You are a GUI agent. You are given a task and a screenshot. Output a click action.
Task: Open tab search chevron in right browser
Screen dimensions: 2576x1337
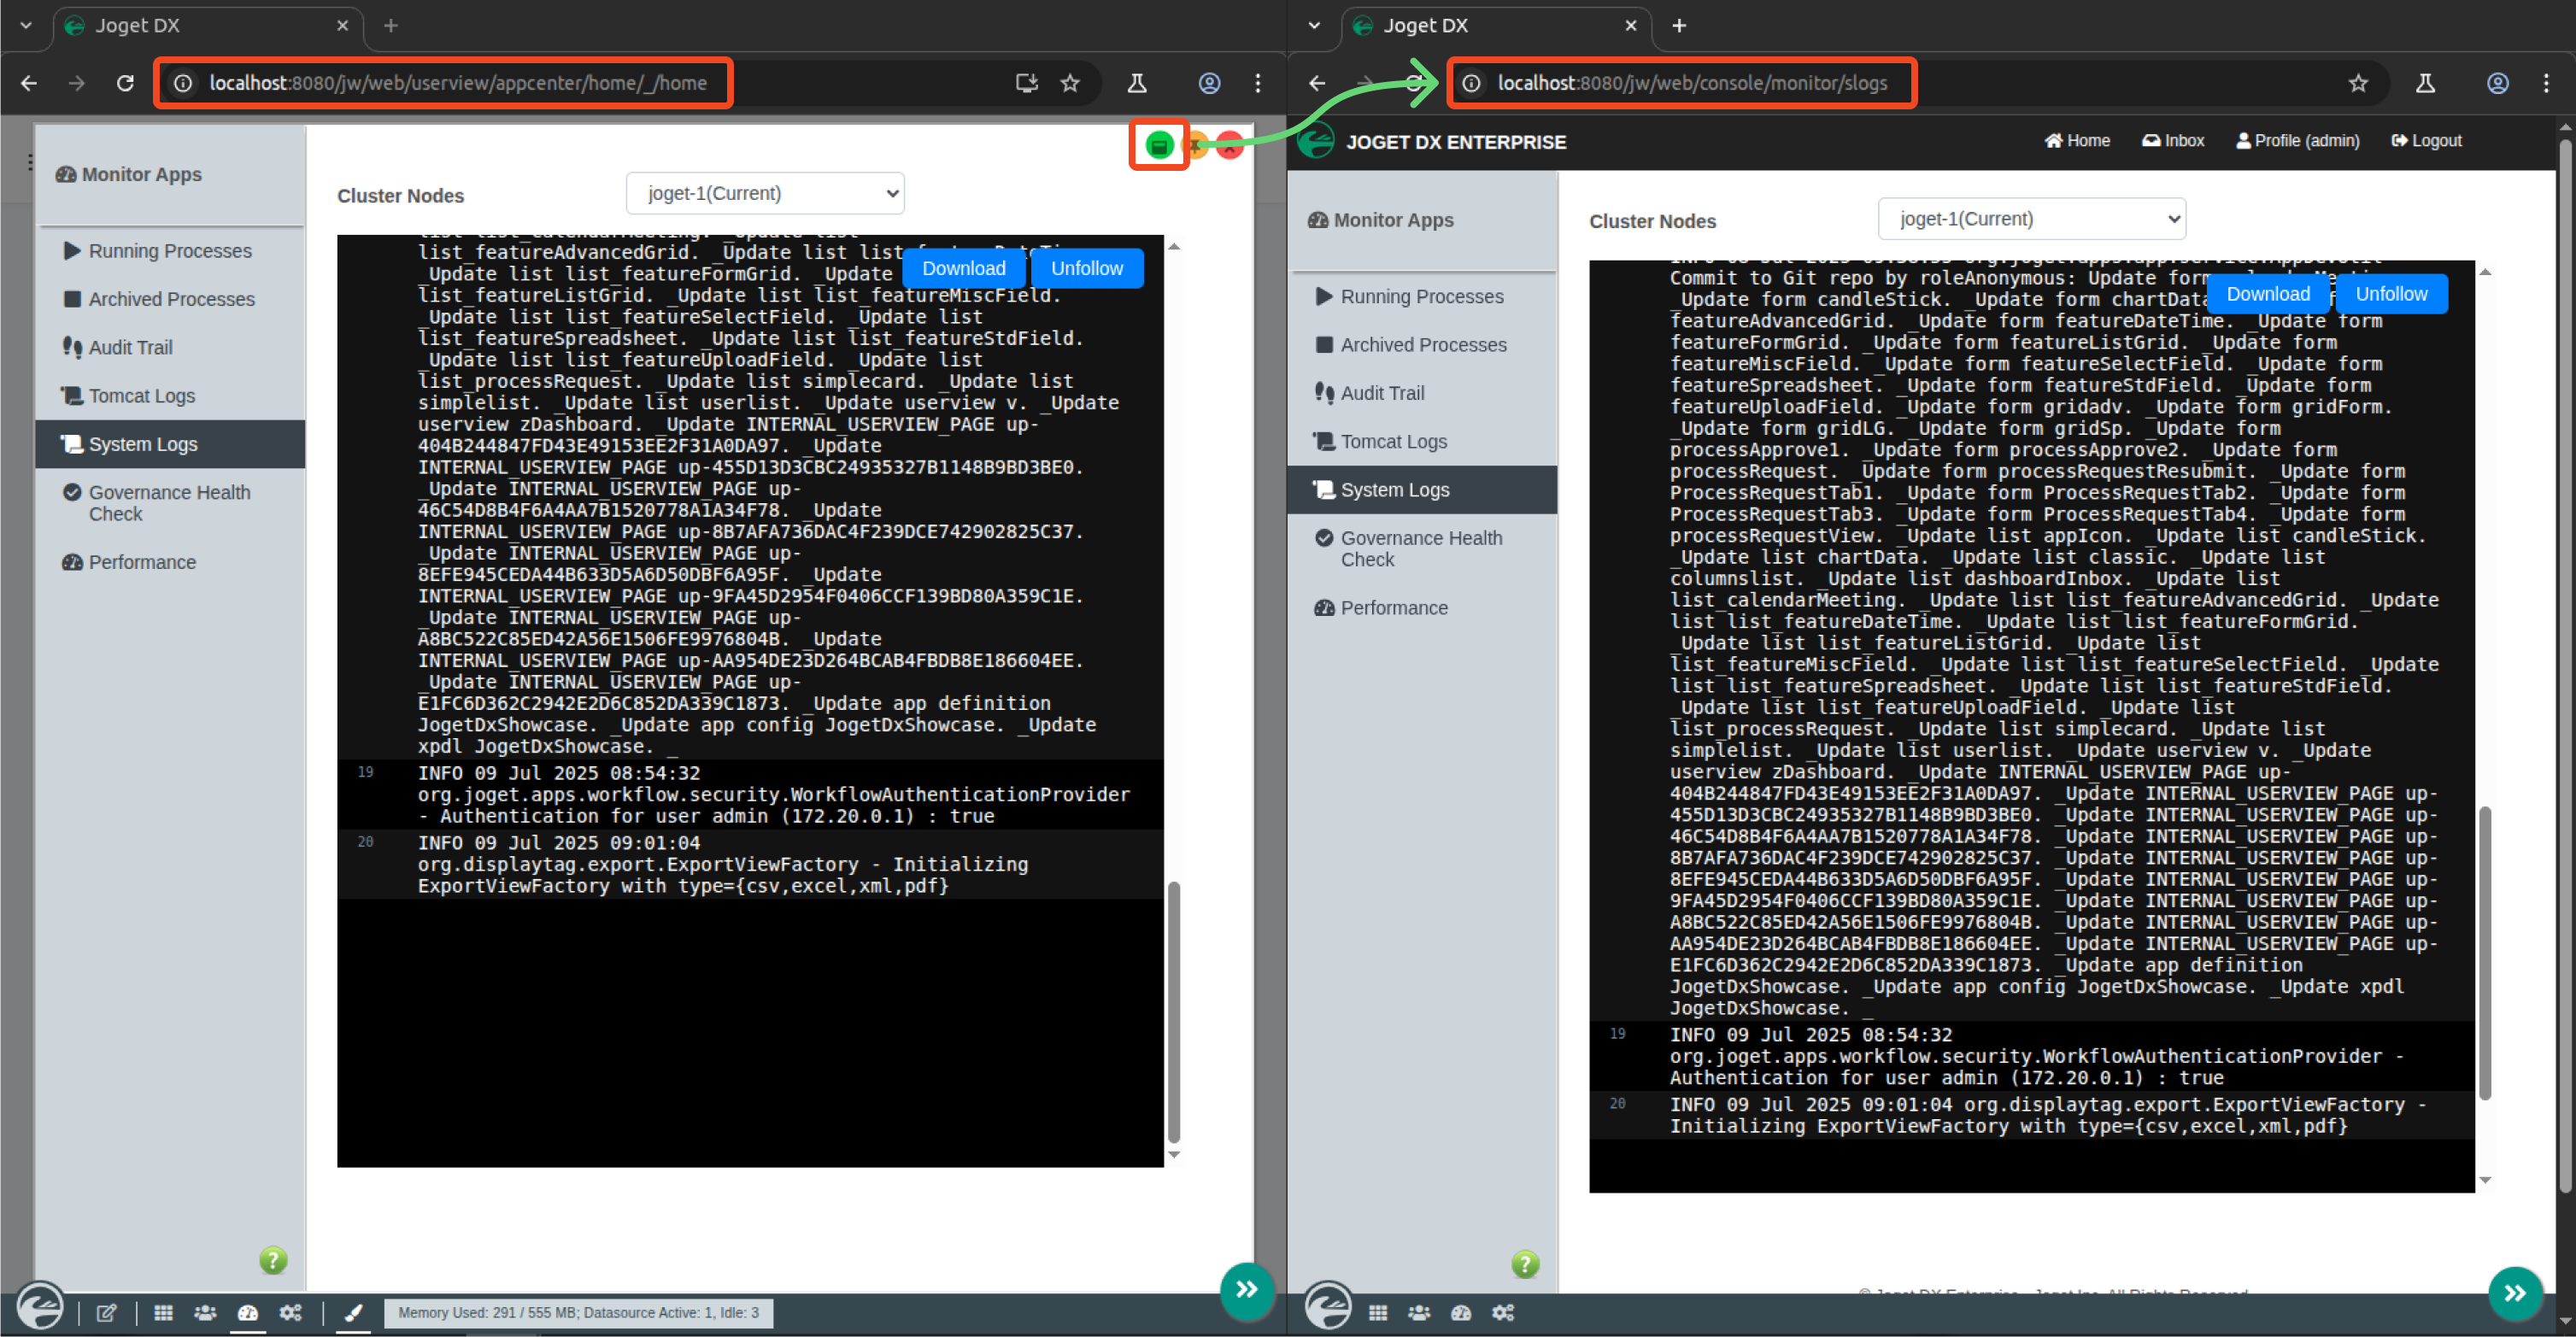(1314, 25)
